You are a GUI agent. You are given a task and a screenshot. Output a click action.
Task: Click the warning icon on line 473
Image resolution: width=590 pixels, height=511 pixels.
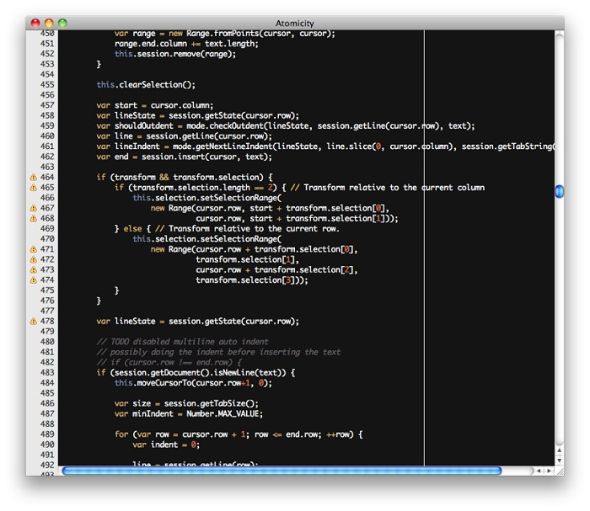coord(33,270)
